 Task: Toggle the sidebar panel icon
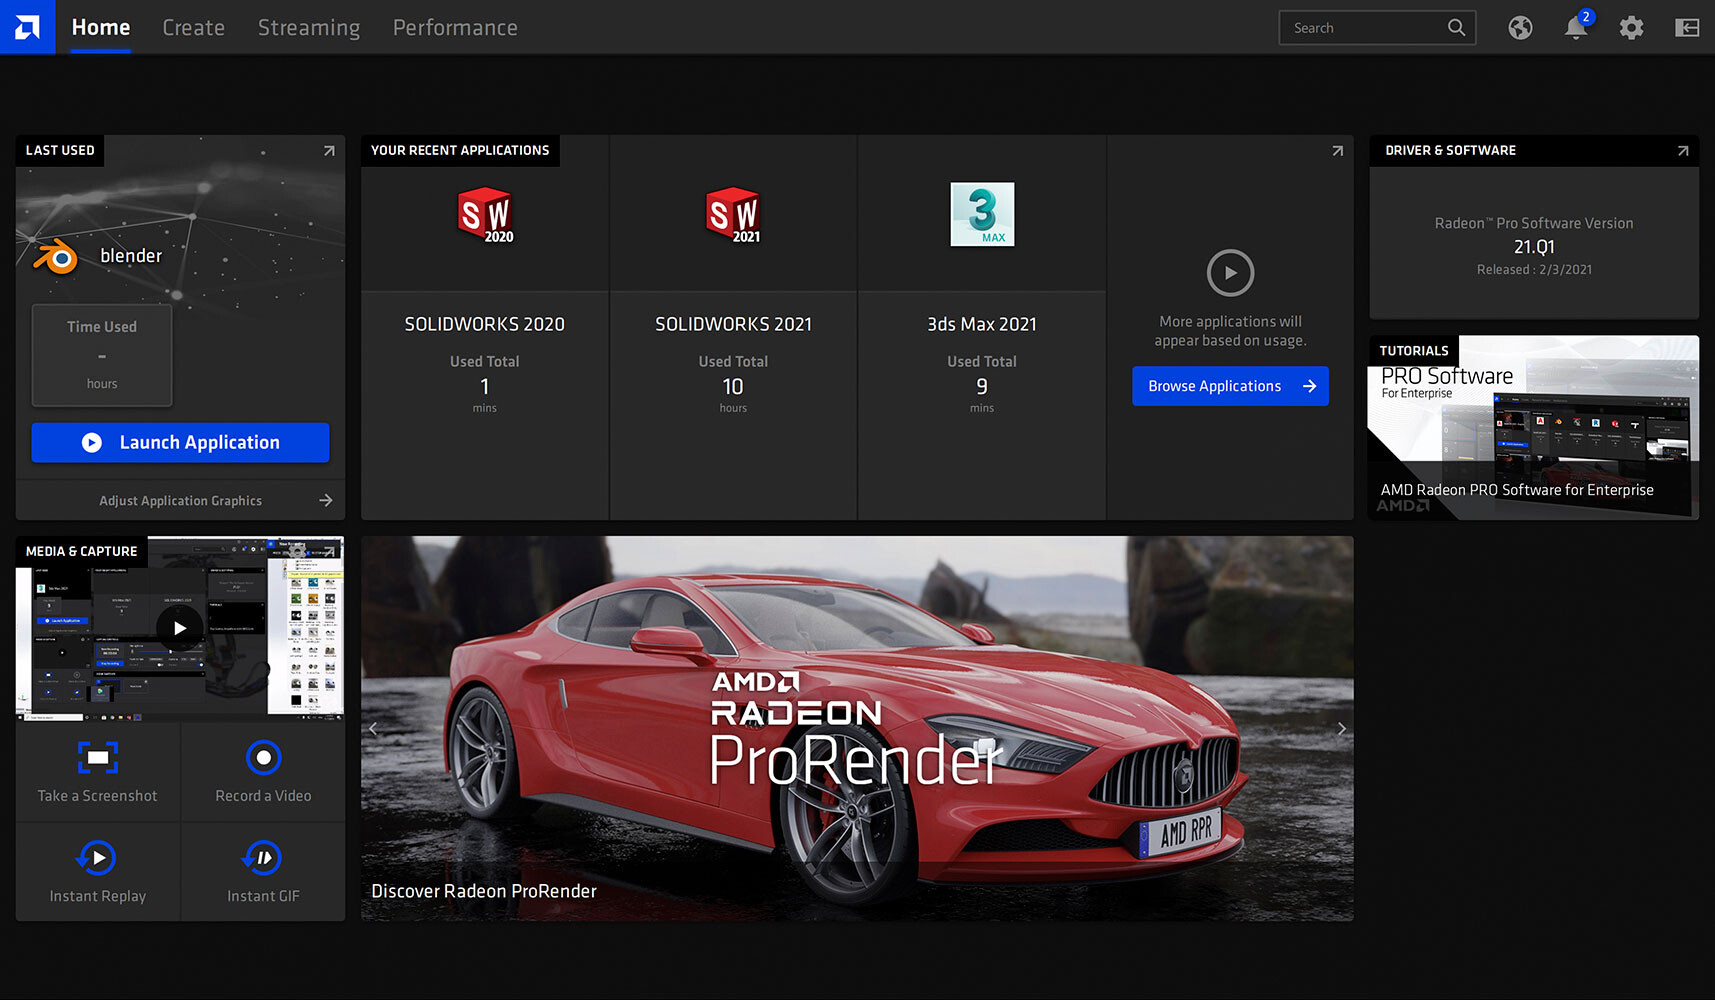(1687, 28)
